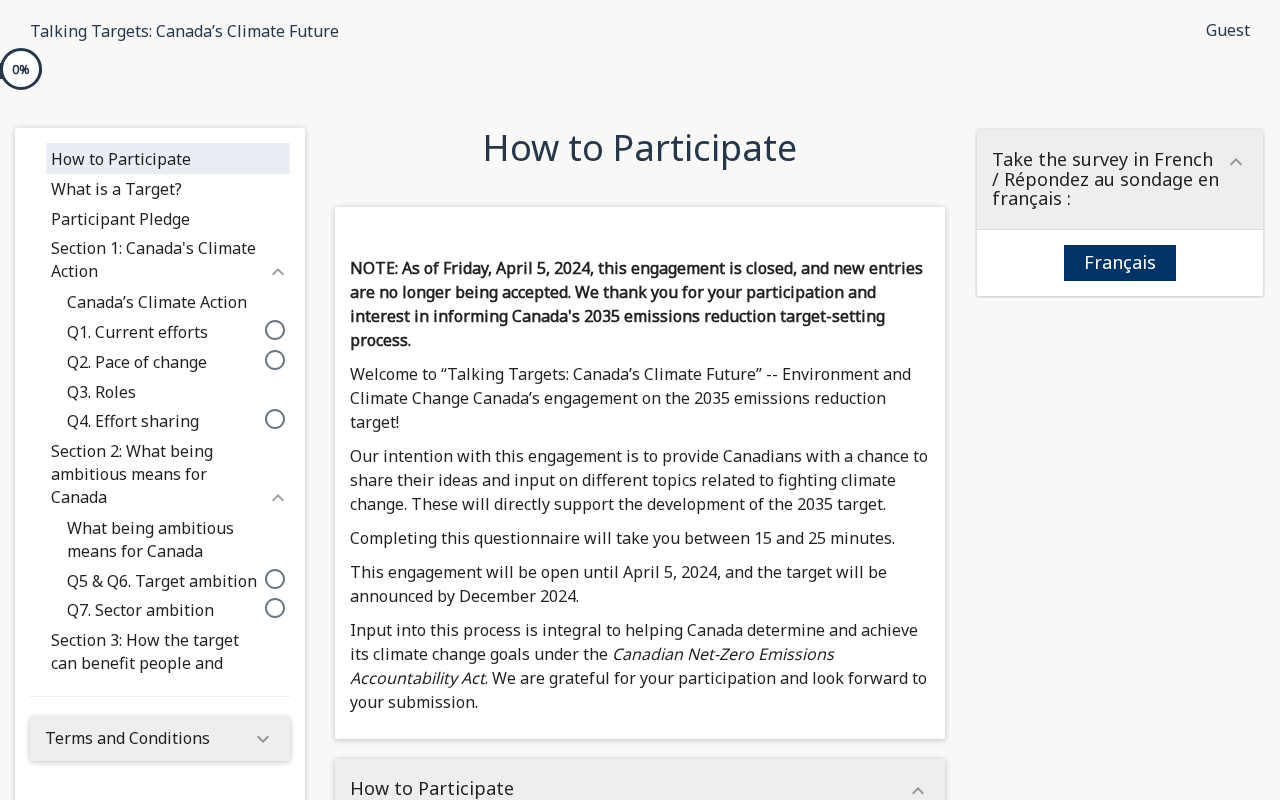This screenshot has width=1280, height=800.
Task: Click the Q5 & Q6 Target ambition circle
Action: [x=275, y=579]
